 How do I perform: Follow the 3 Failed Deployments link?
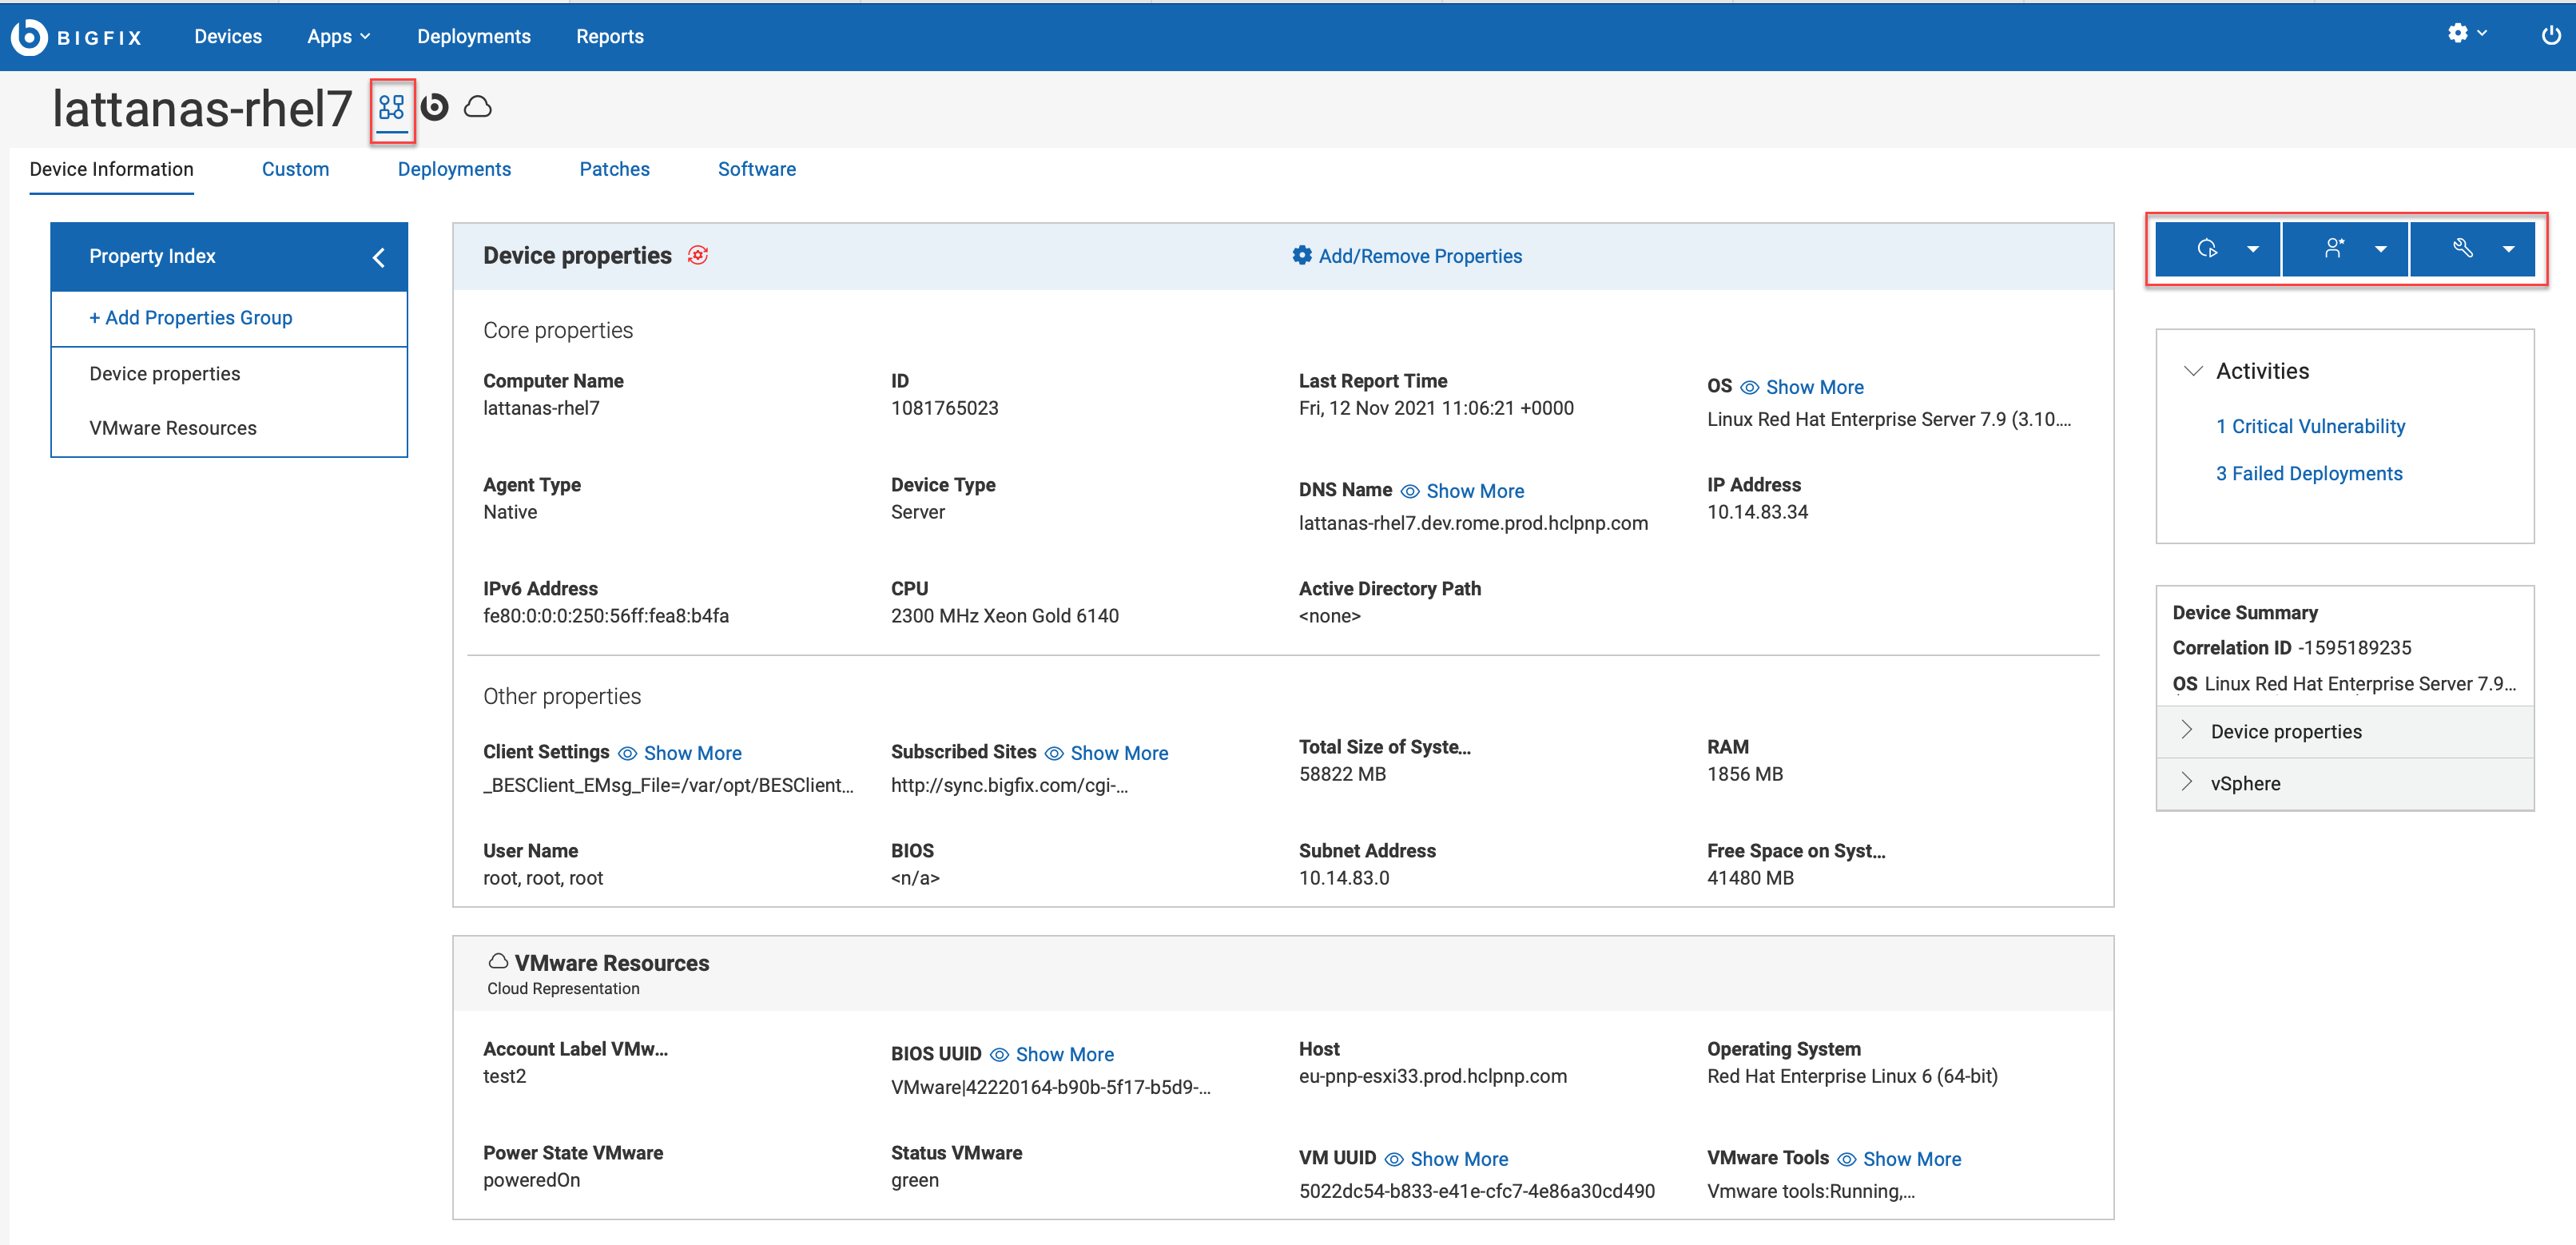point(2308,473)
